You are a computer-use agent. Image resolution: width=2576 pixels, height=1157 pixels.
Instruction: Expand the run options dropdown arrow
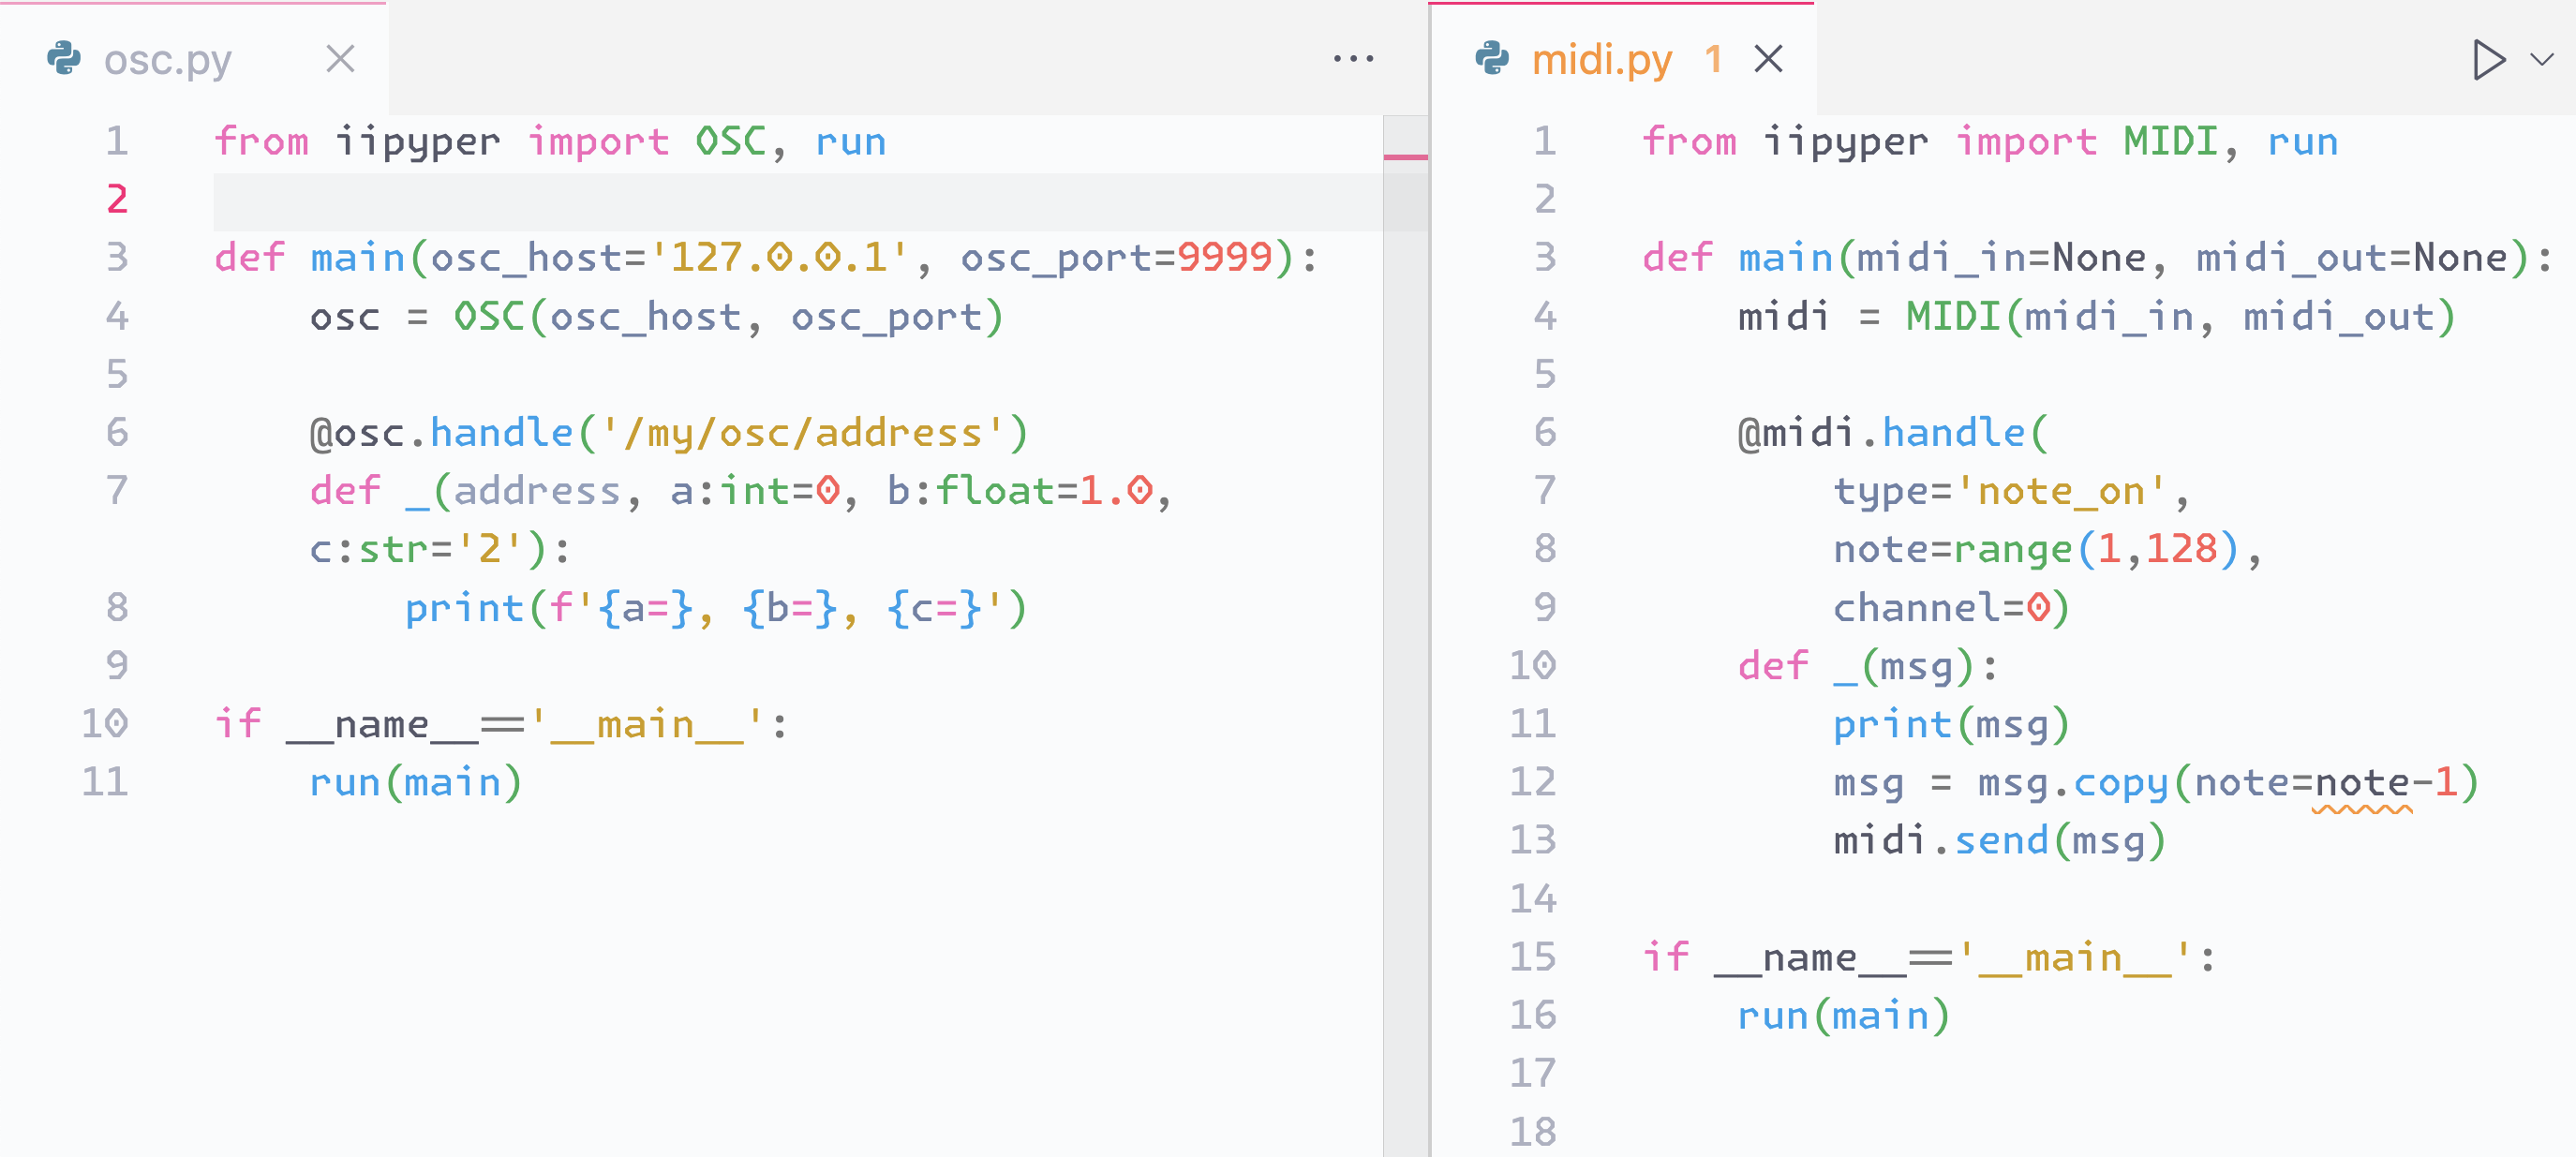(2541, 59)
